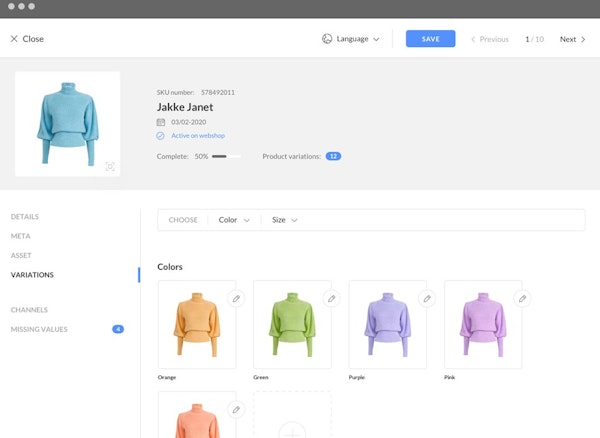Screen dimensions: 600x438
Task: Edit the Pink sweater variation
Action: click(522, 298)
